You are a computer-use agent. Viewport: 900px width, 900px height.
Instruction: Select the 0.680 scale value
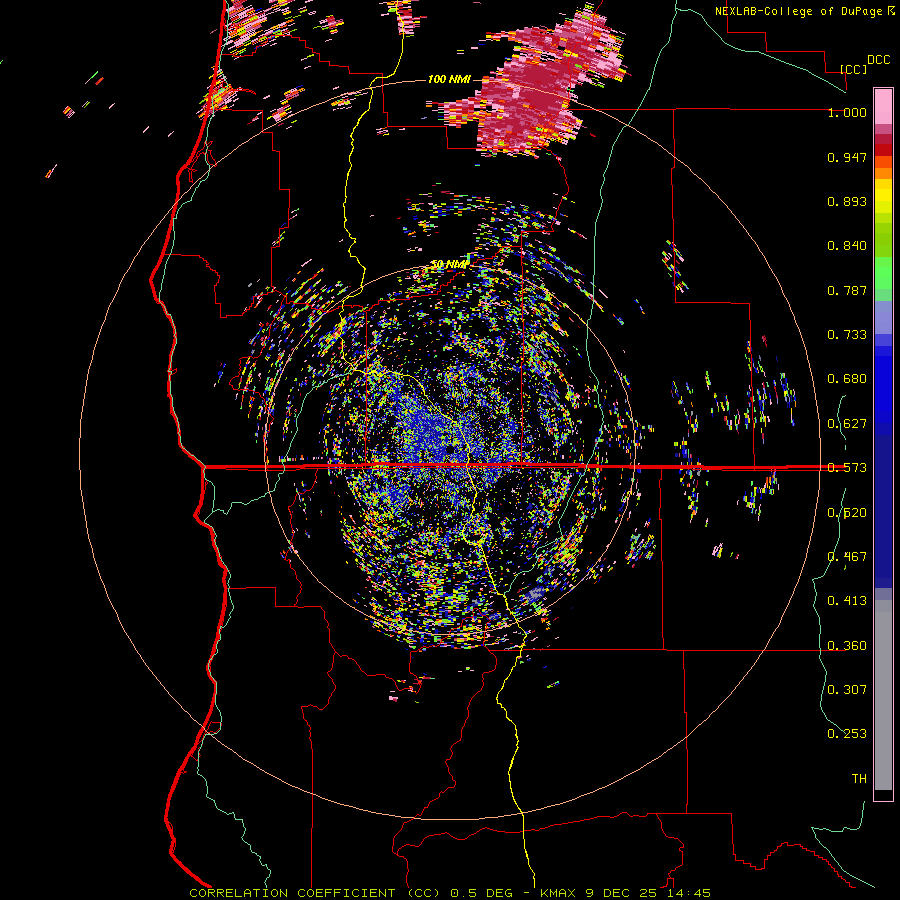(847, 379)
